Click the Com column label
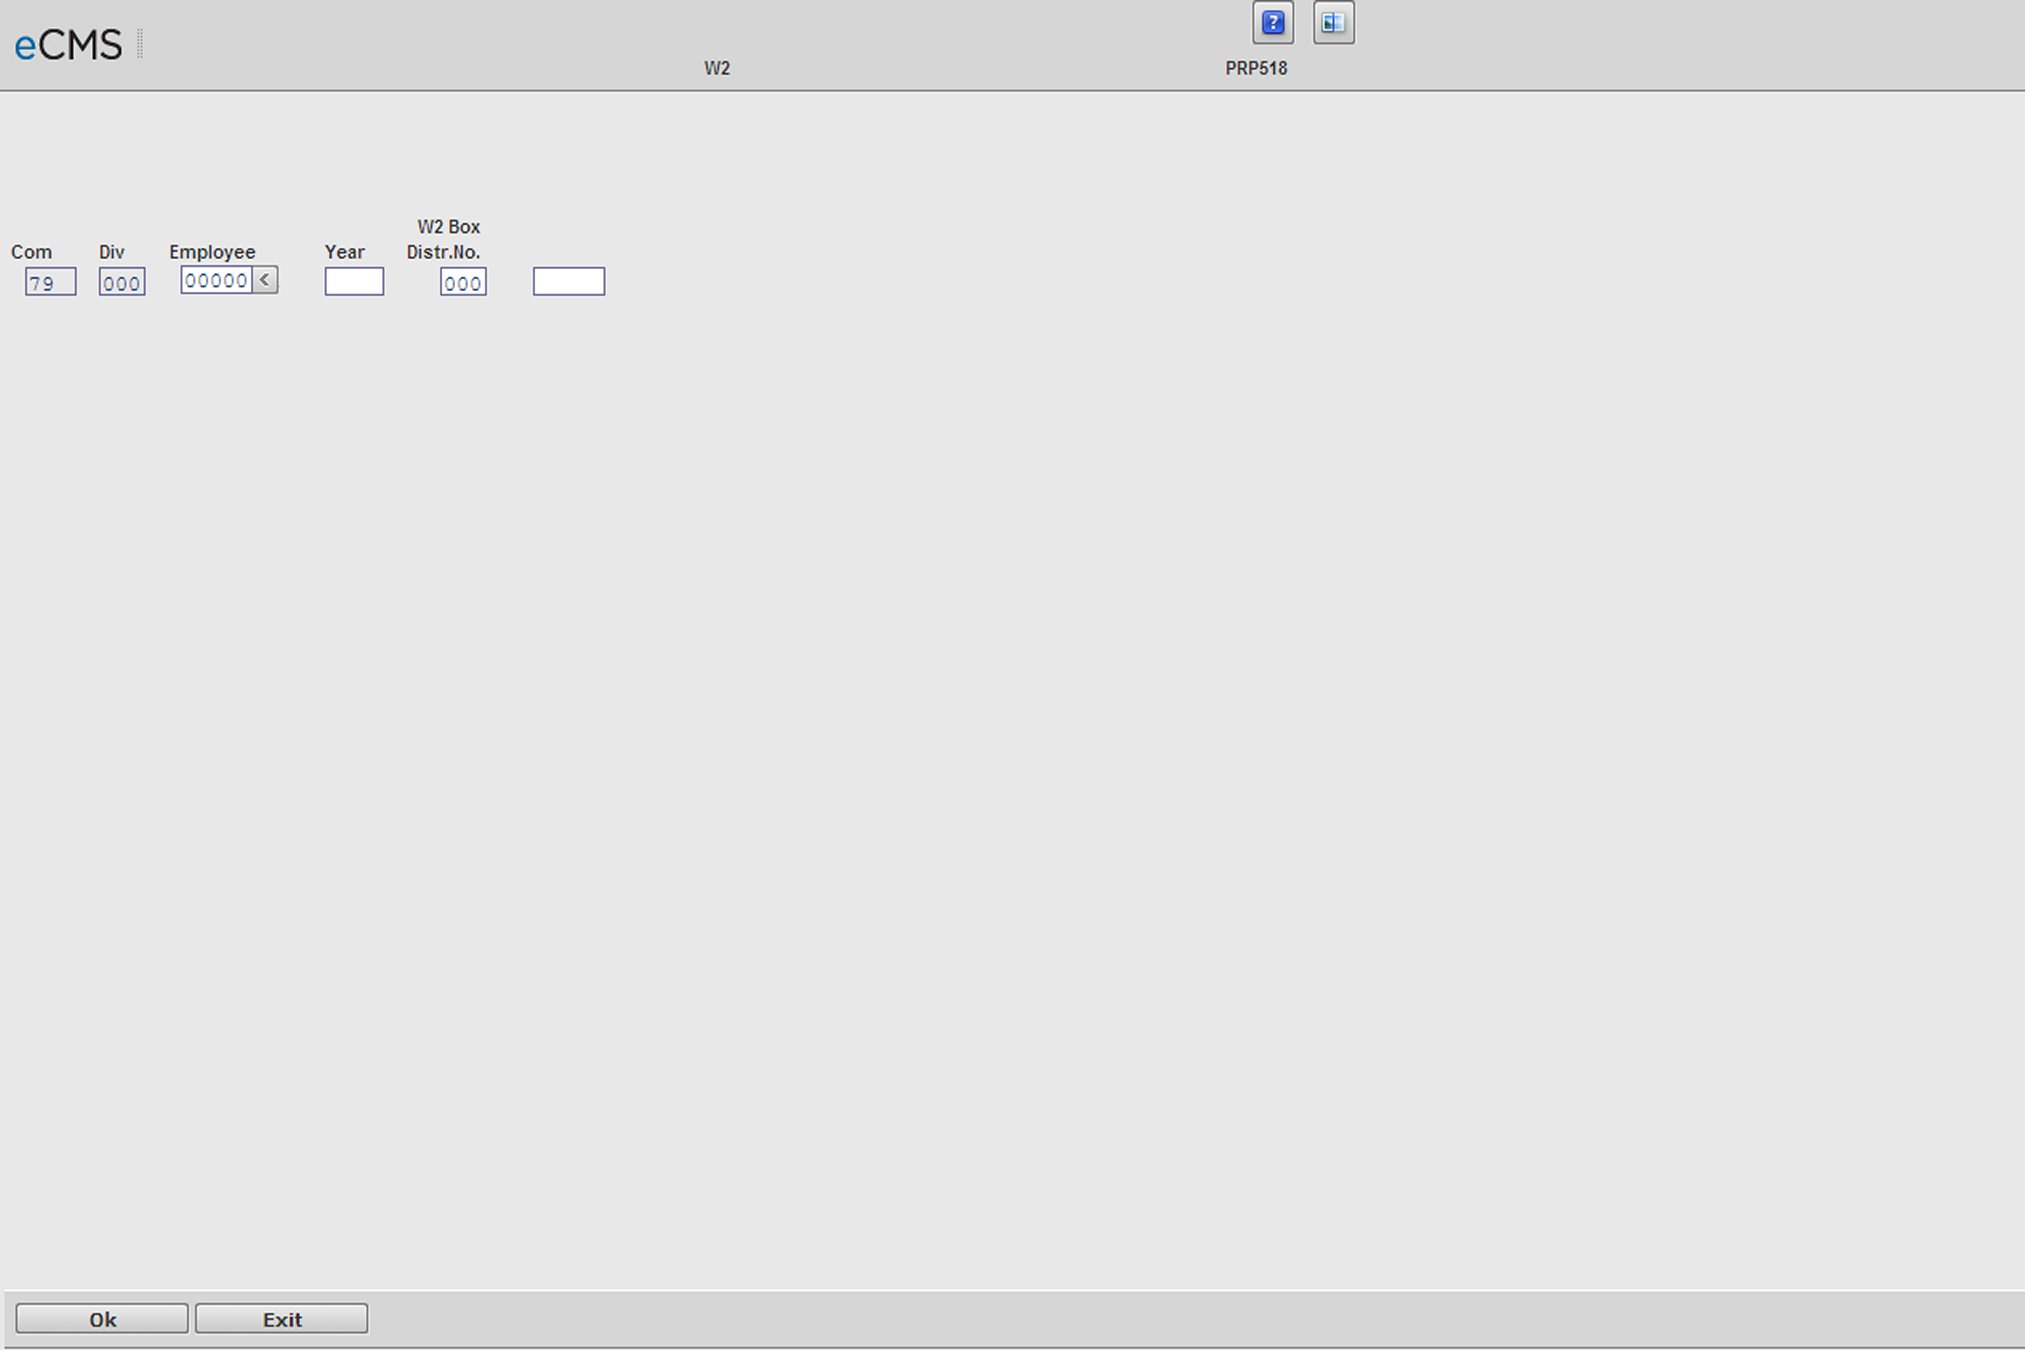 click(x=31, y=252)
